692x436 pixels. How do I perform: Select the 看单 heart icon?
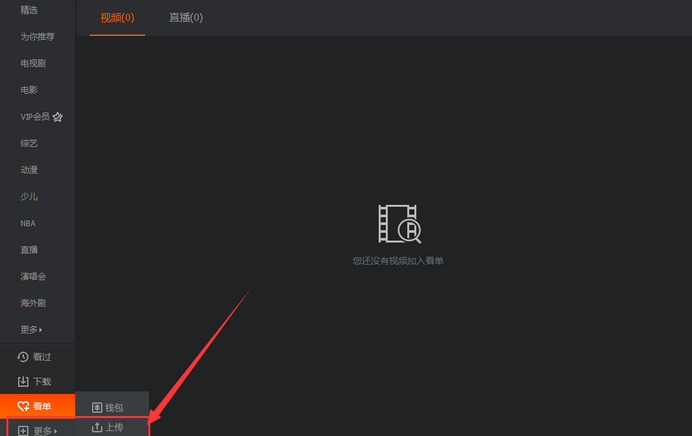tap(23, 406)
